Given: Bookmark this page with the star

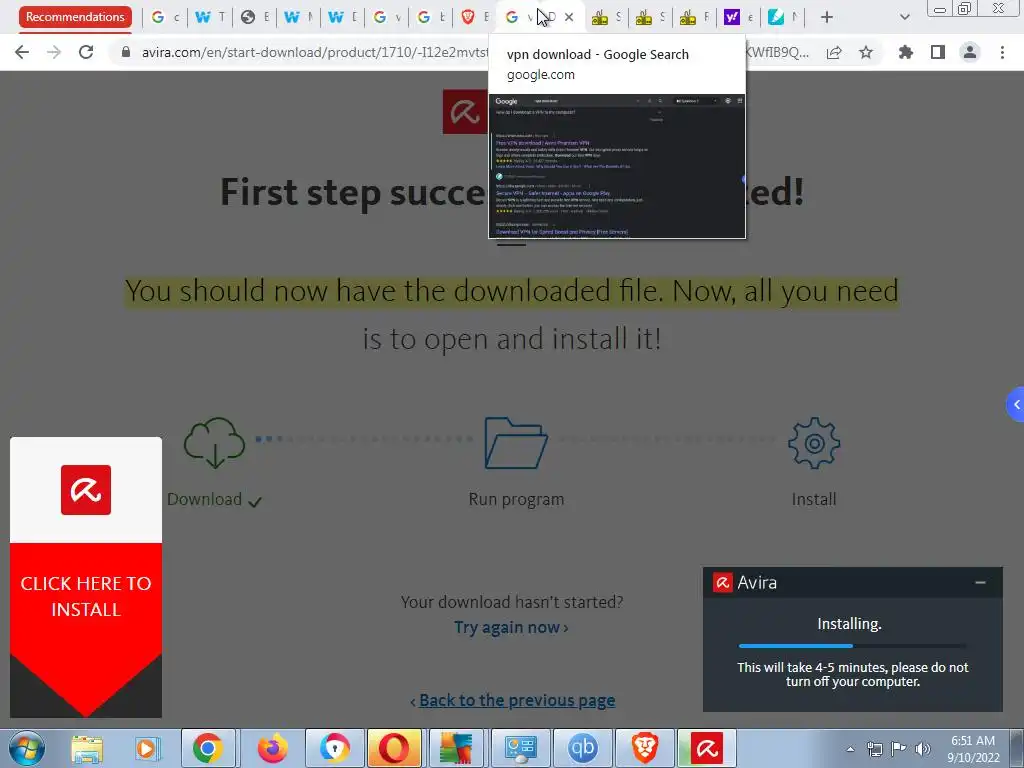Looking at the screenshot, I should click(866, 52).
